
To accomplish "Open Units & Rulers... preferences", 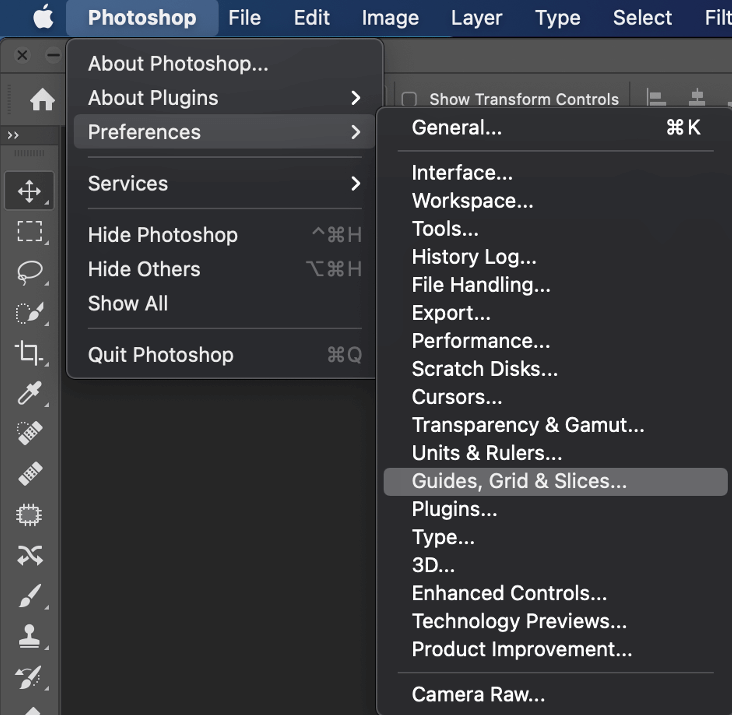I will click(556, 453).
